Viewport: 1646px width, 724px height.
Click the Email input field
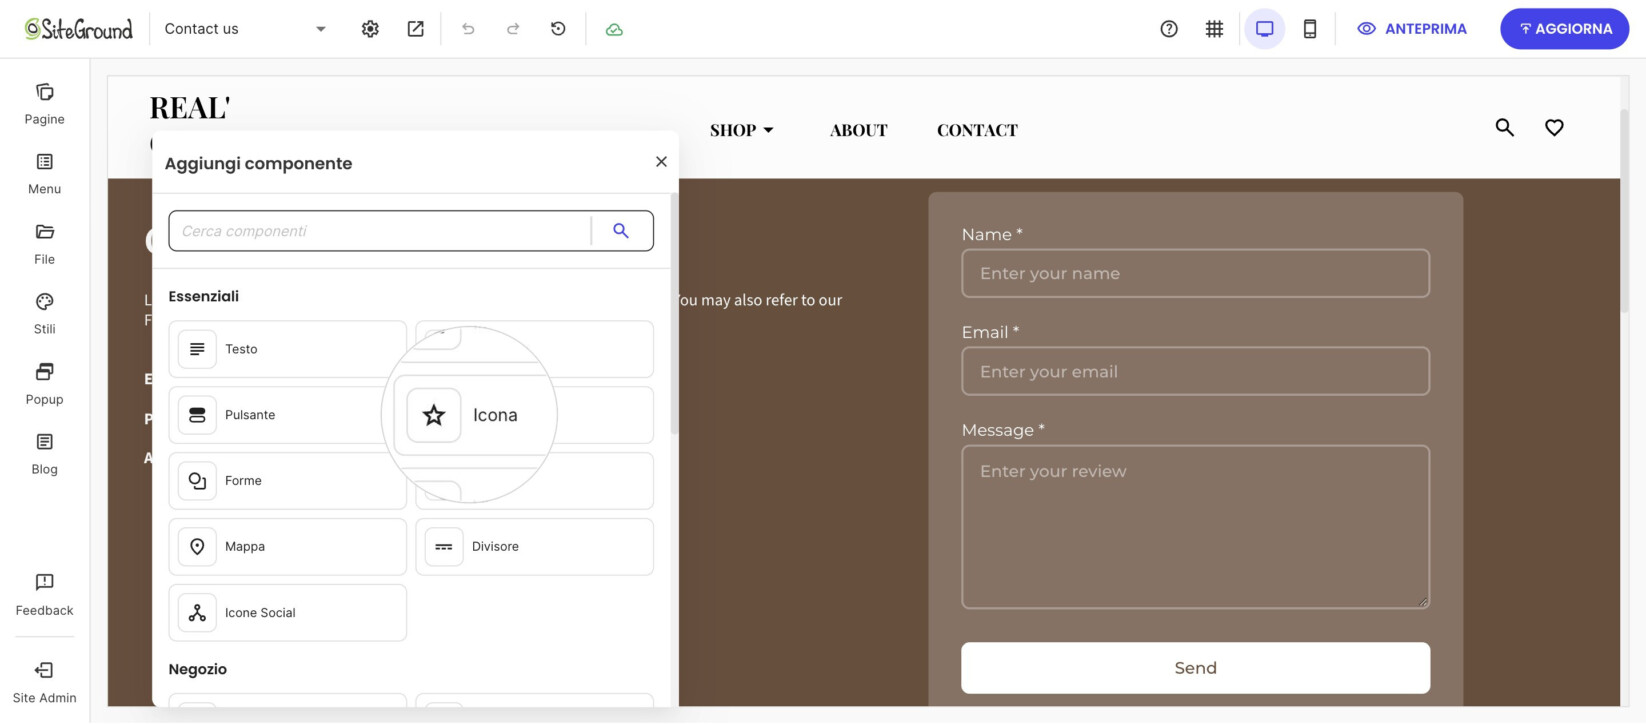pos(1195,371)
